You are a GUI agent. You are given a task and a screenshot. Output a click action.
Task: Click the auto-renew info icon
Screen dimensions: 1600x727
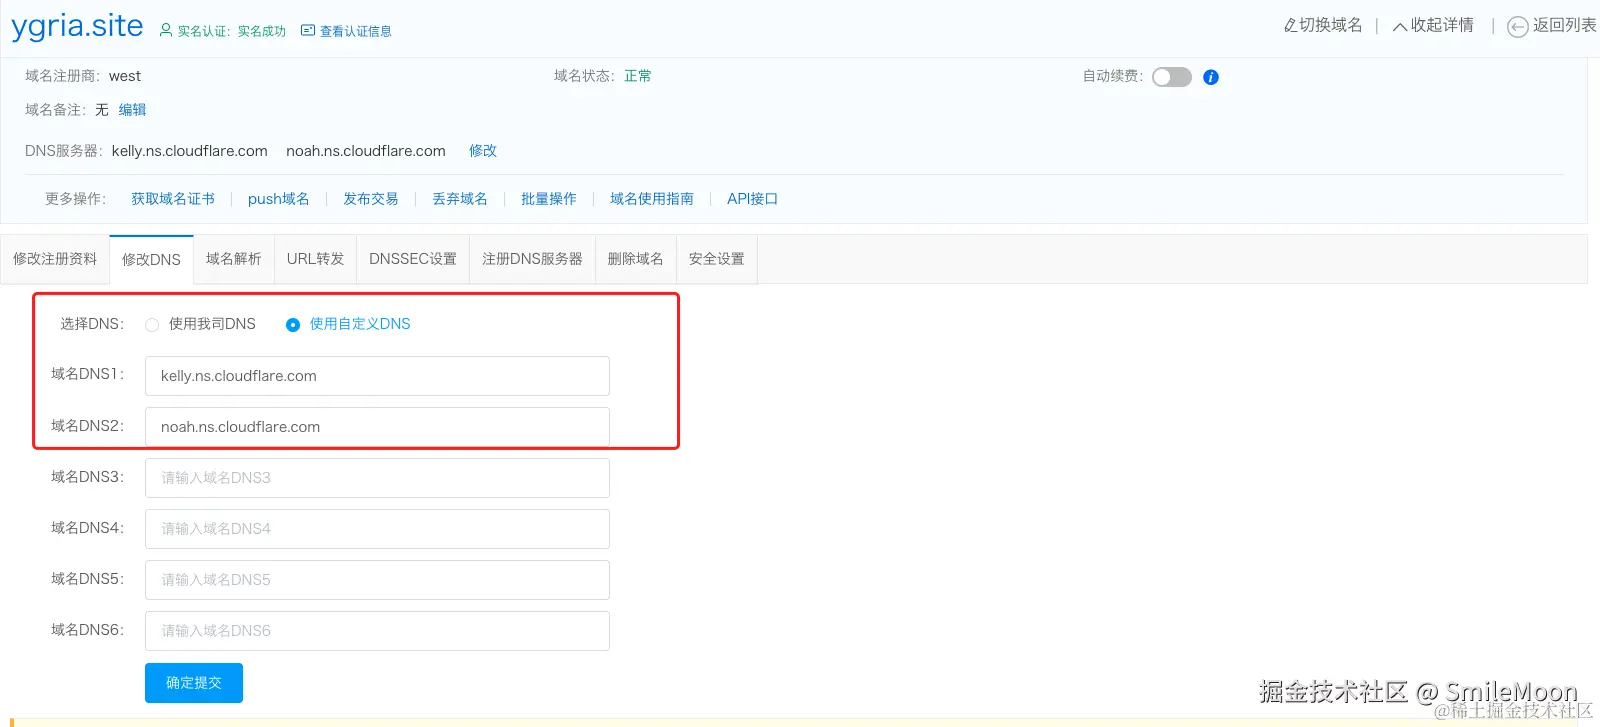coord(1211,77)
